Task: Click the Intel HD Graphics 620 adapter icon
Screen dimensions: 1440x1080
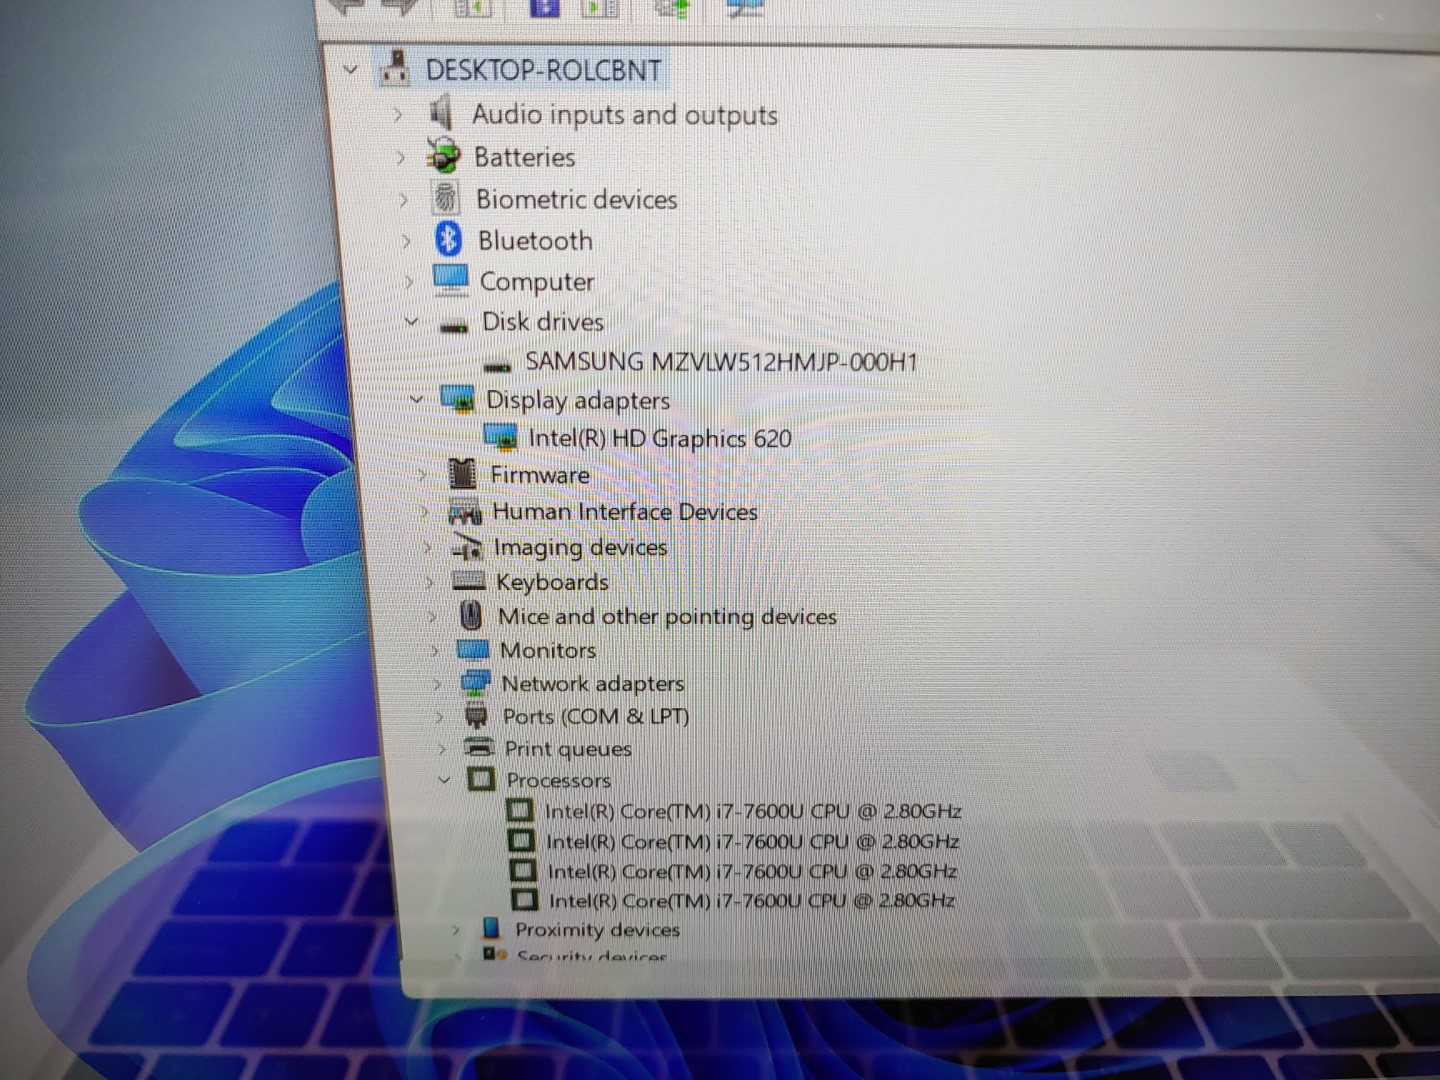Action: 500,436
